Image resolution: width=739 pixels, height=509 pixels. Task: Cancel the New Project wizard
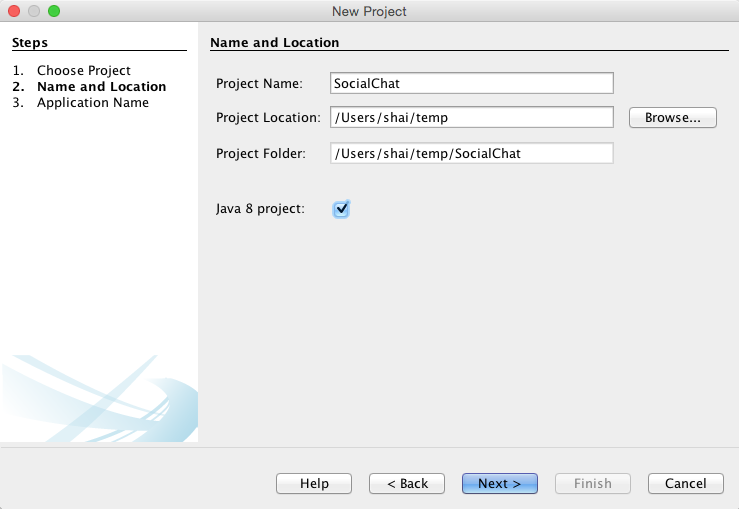click(x=685, y=483)
